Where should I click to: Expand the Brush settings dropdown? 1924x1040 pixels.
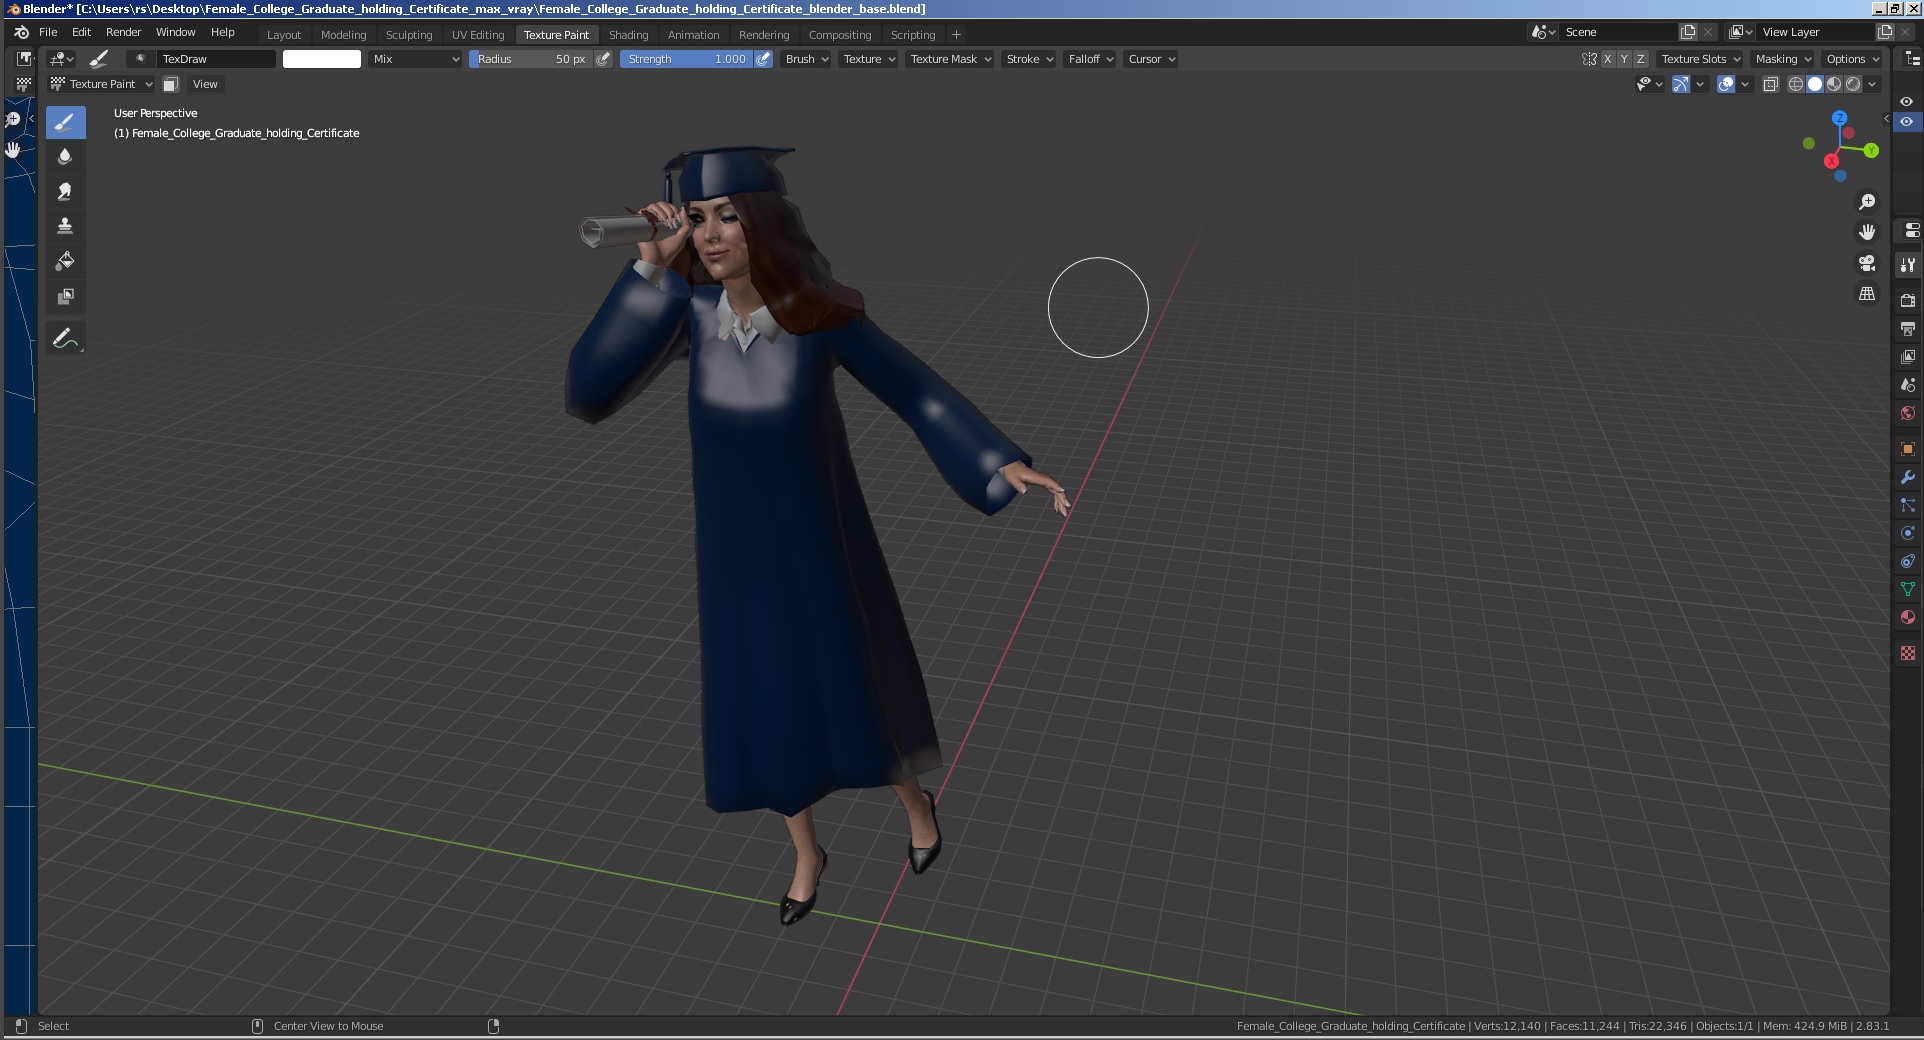[x=807, y=59]
